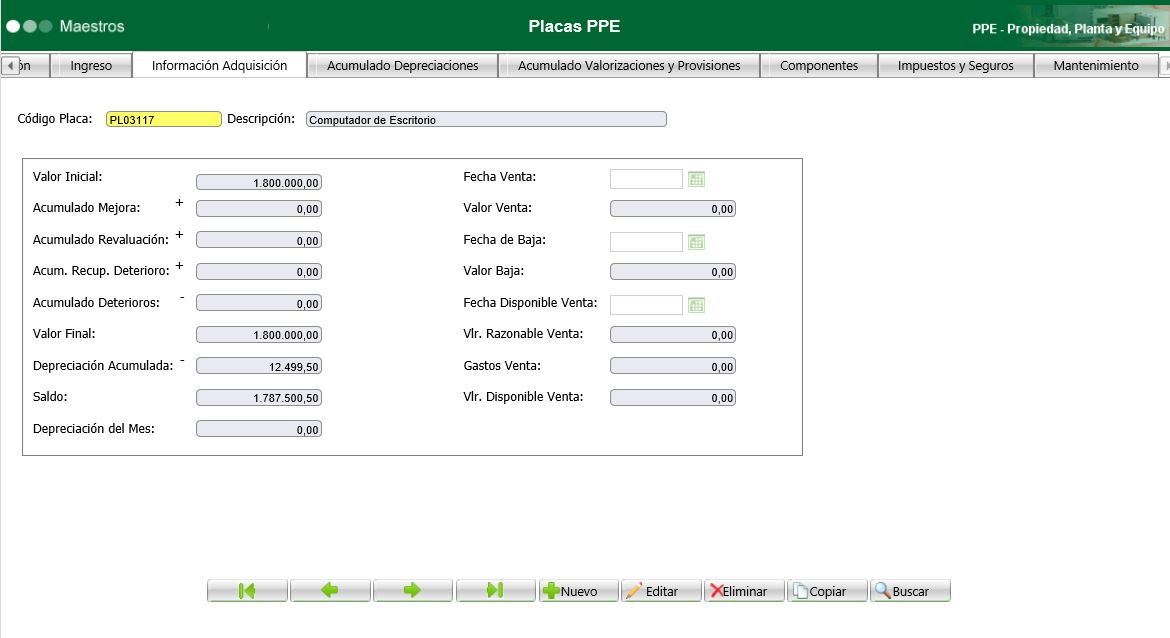The image size is (1170, 638).
Task: Open Mantenimiento tab
Action: tap(1095, 66)
